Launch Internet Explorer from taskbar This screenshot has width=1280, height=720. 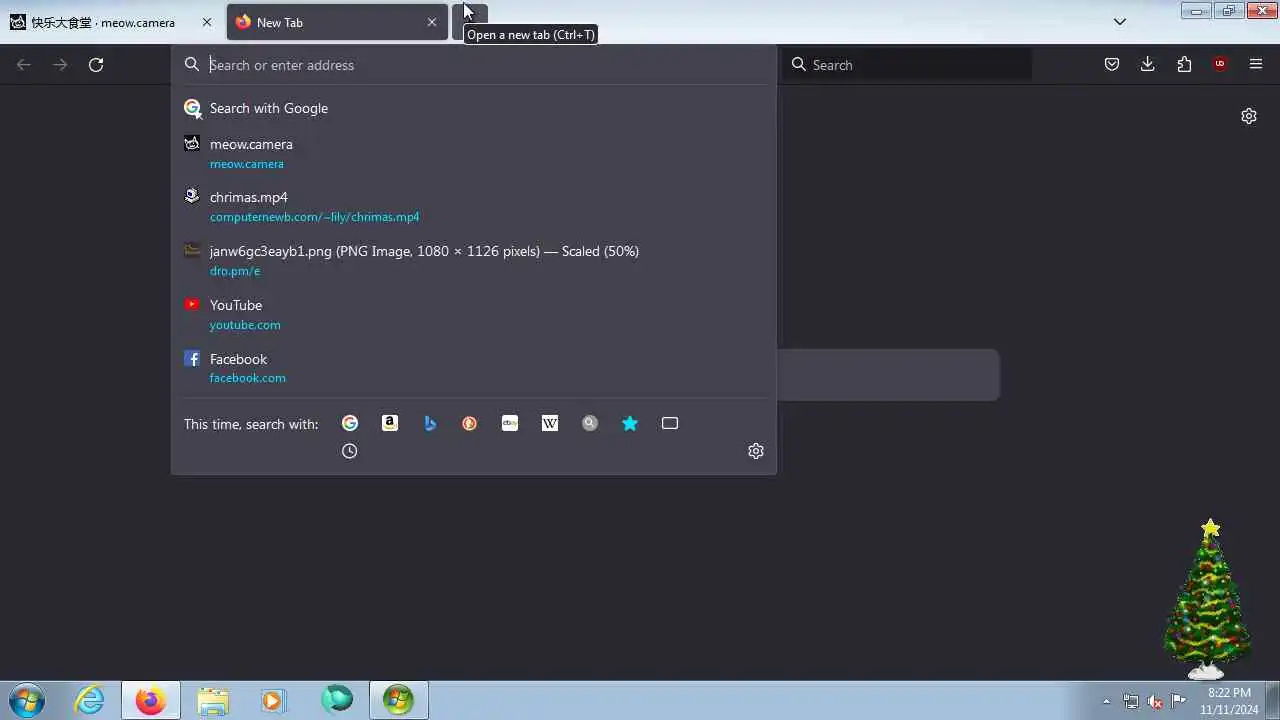(x=90, y=700)
